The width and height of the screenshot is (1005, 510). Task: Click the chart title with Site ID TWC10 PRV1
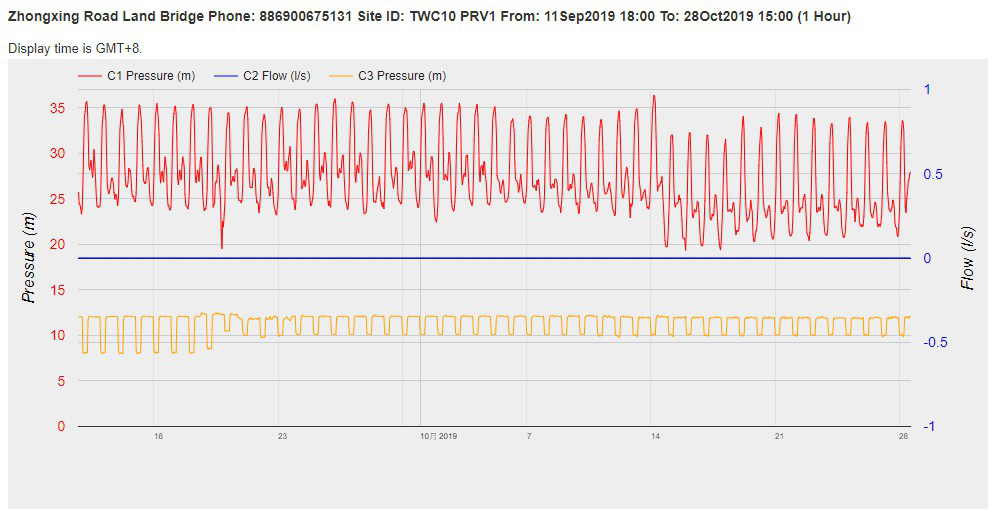pyautogui.click(x=430, y=17)
